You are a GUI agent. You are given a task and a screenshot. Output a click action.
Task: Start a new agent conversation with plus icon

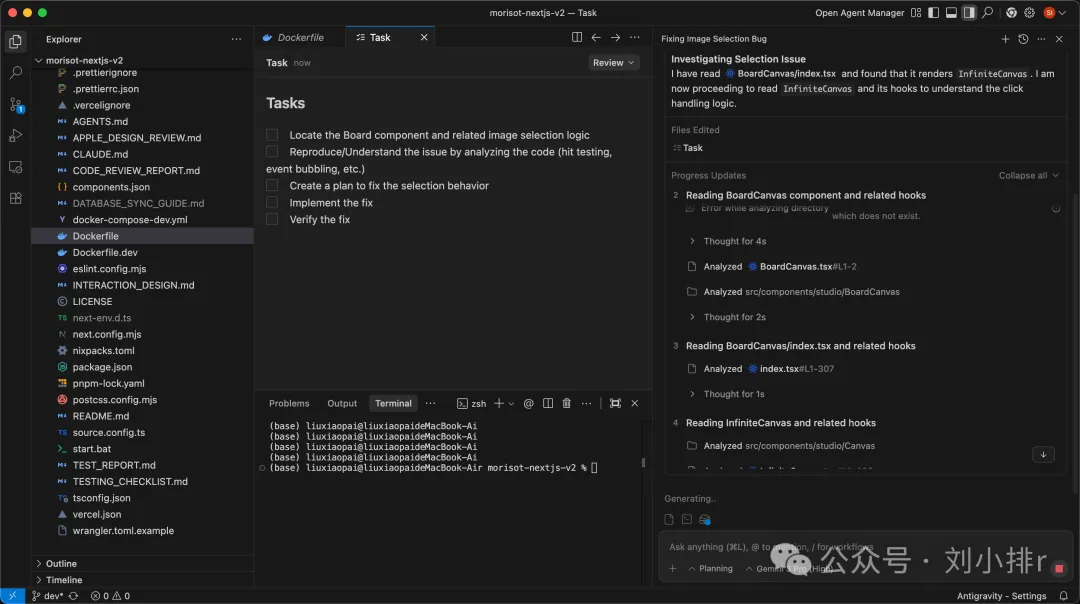[x=1005, y=39]
